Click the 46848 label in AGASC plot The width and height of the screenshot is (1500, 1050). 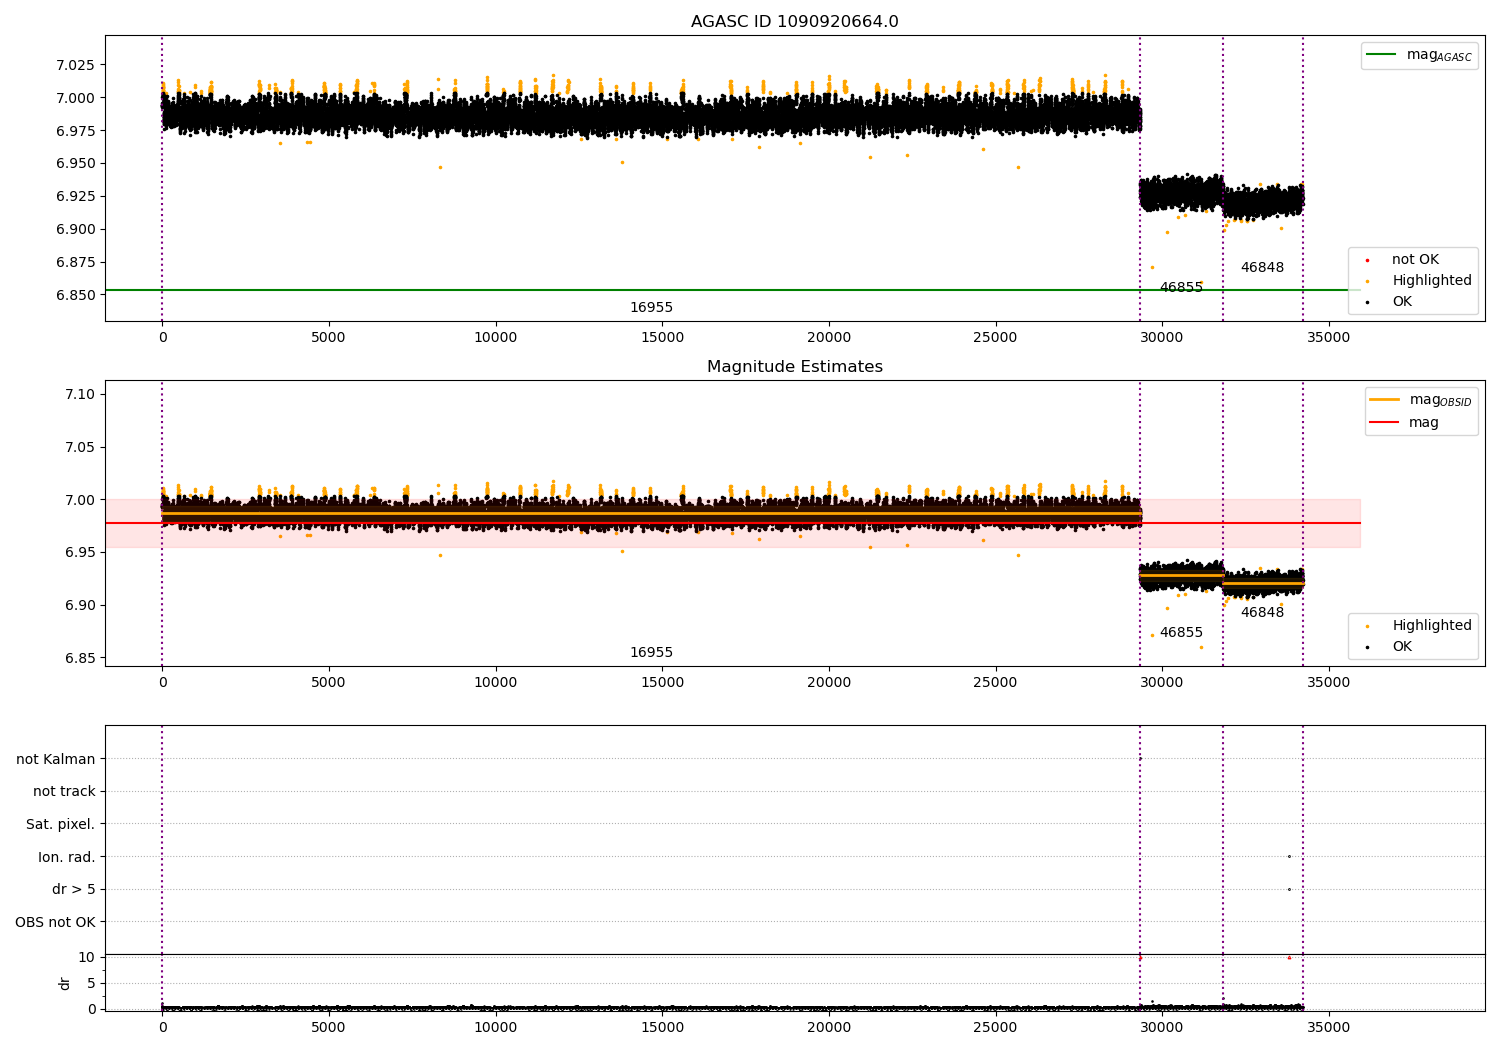tap(1262, 268)
